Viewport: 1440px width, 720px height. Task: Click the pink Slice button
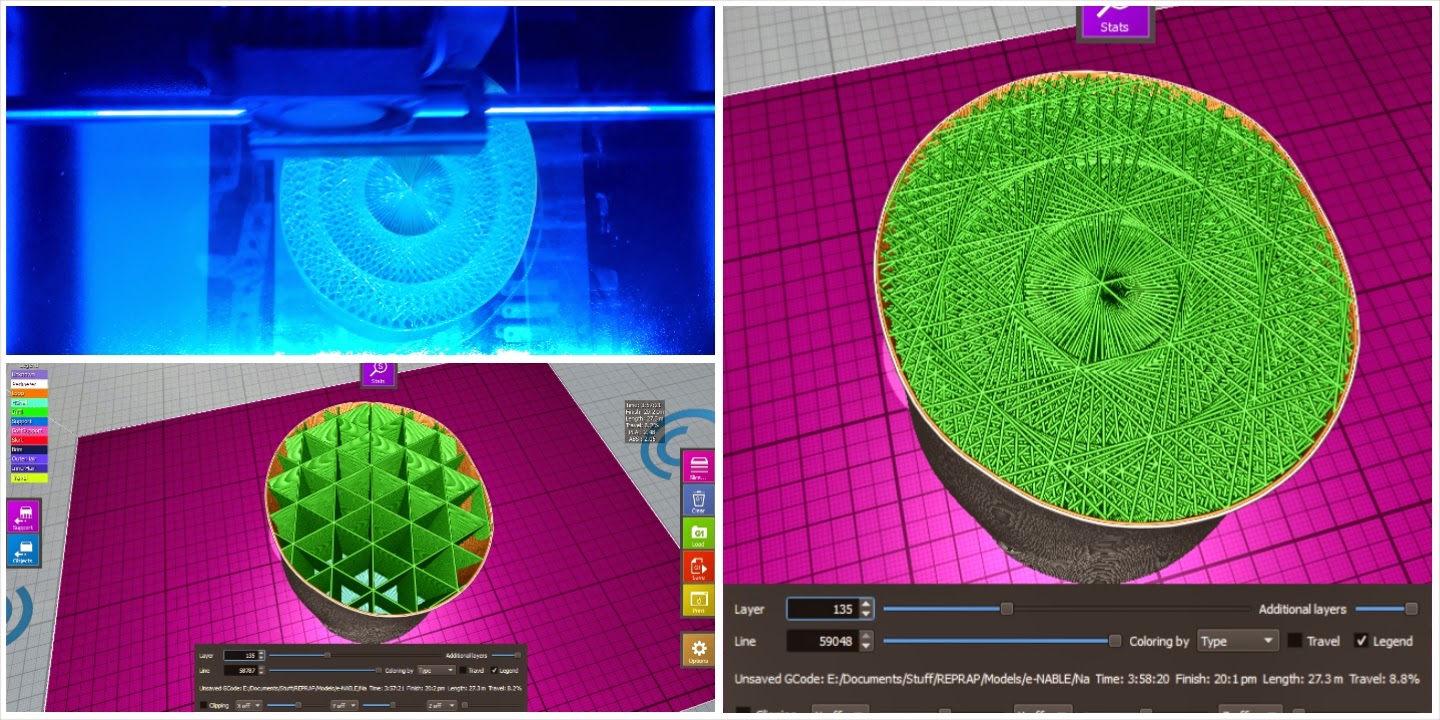pyautogui.click(x=698, y=468)
